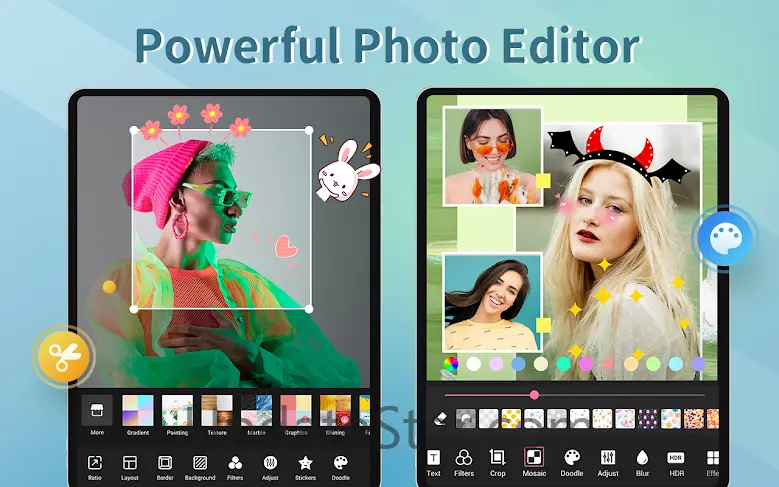
Task: Select the yellow lemon mosaic pattern
Action: (511, 418)
